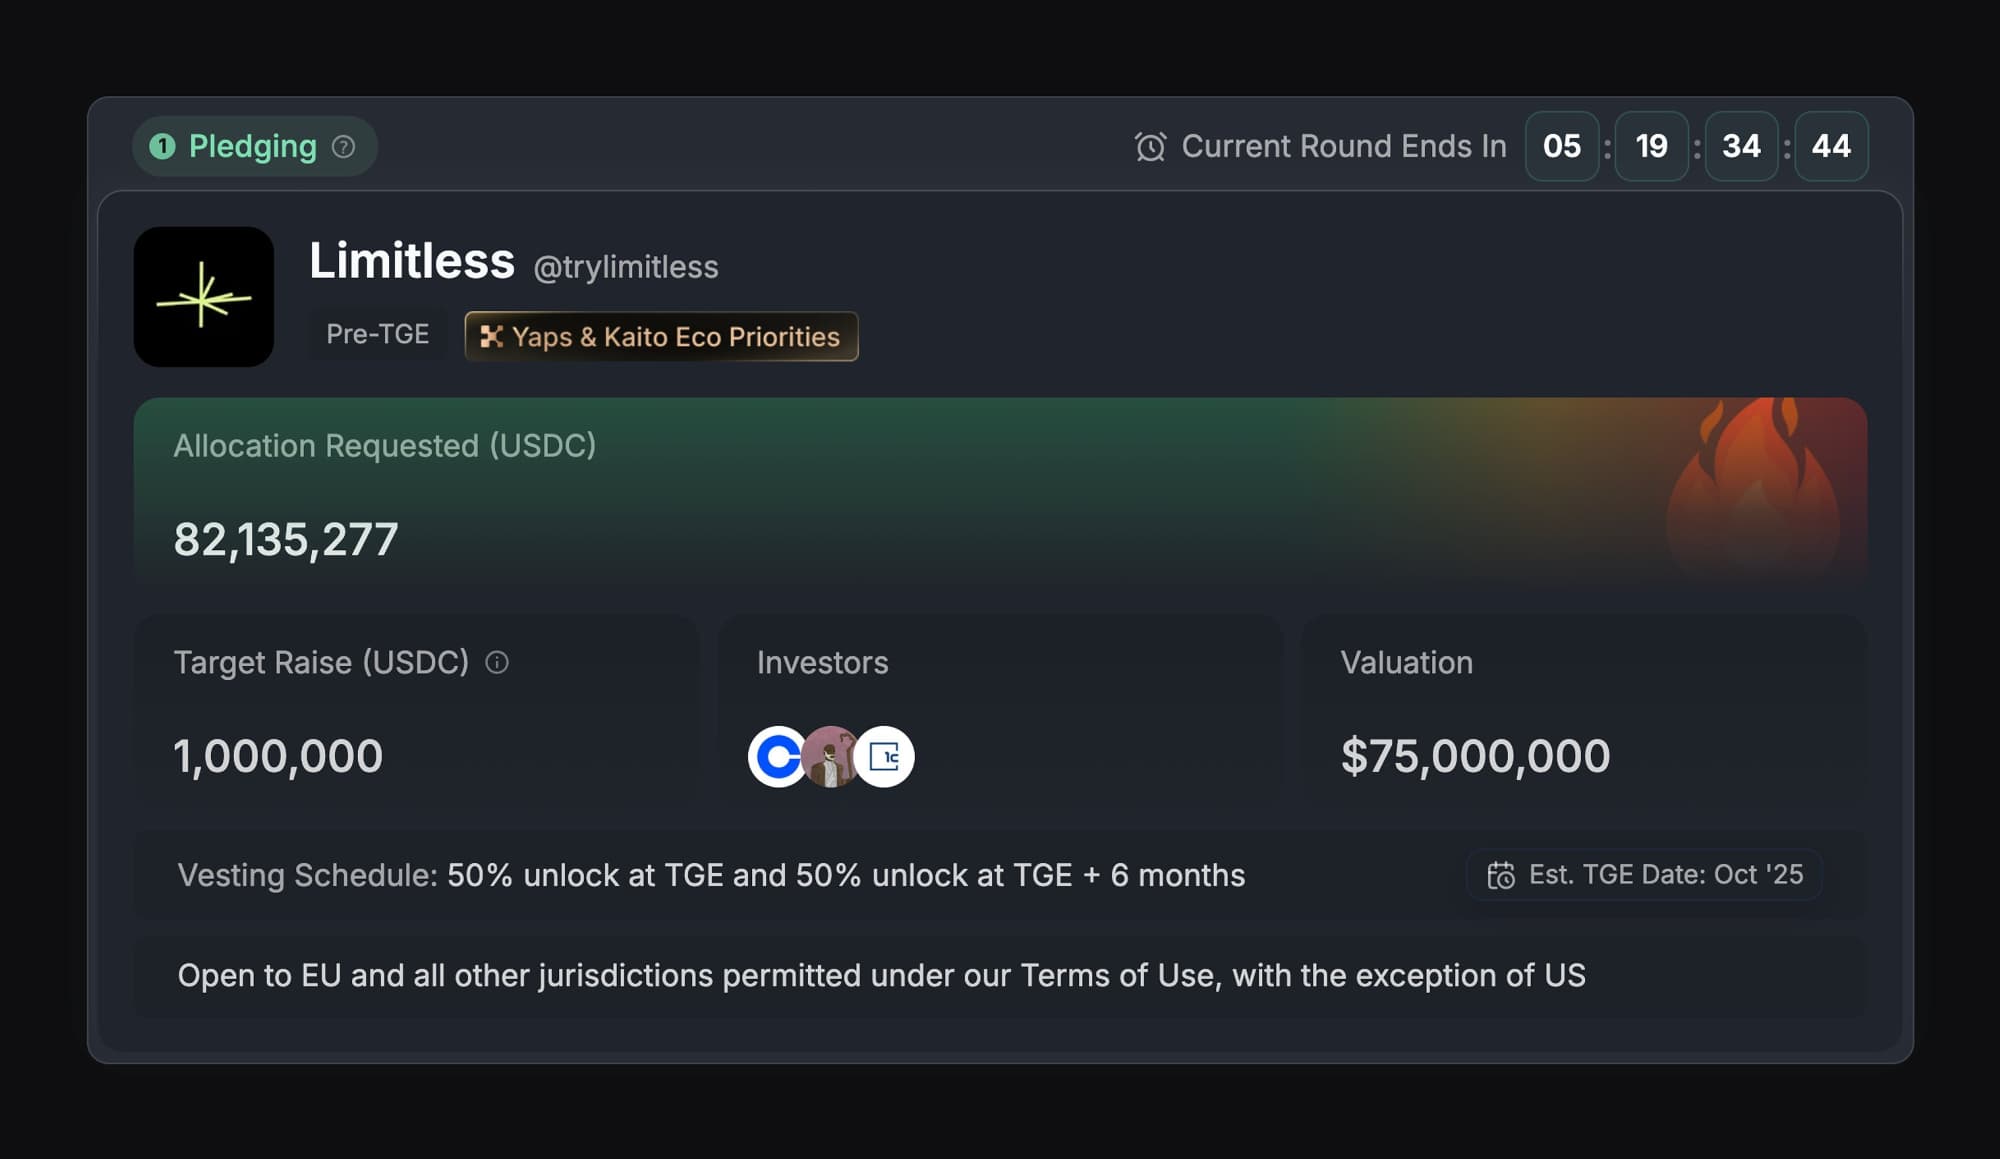Viewport: 2000px width, 1159px height.
Task: Click the Kaito icon in Yaps badge
Action: [x=491, y=337]
